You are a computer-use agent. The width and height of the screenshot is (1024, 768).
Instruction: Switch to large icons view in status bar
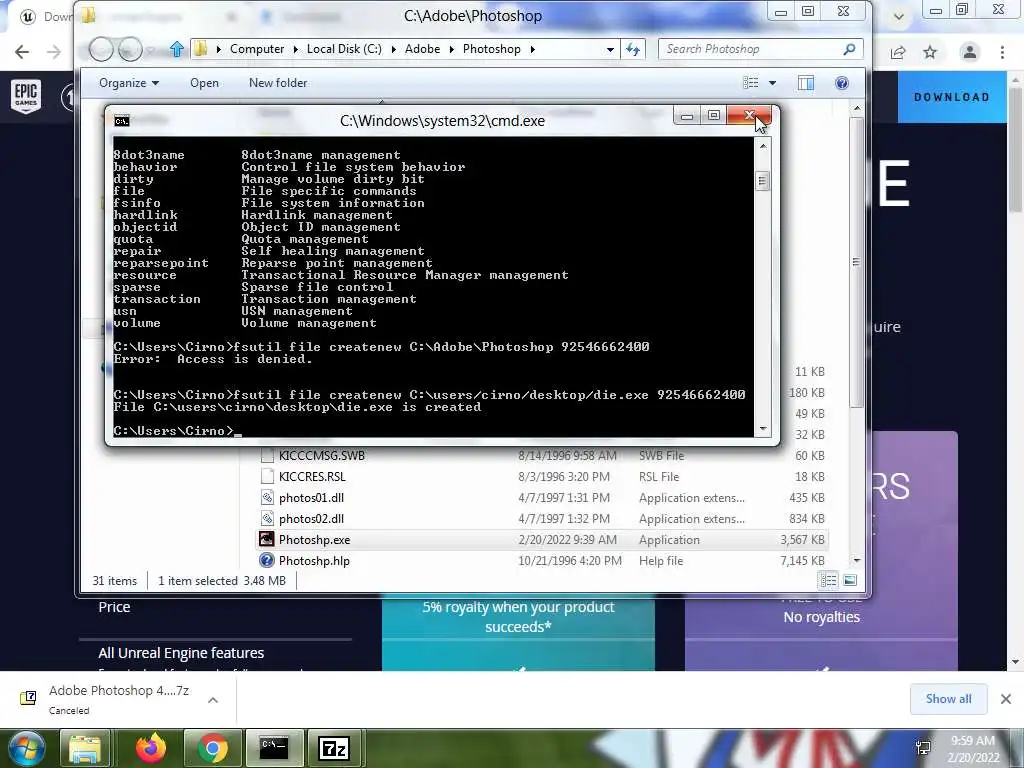click(850, 581)
